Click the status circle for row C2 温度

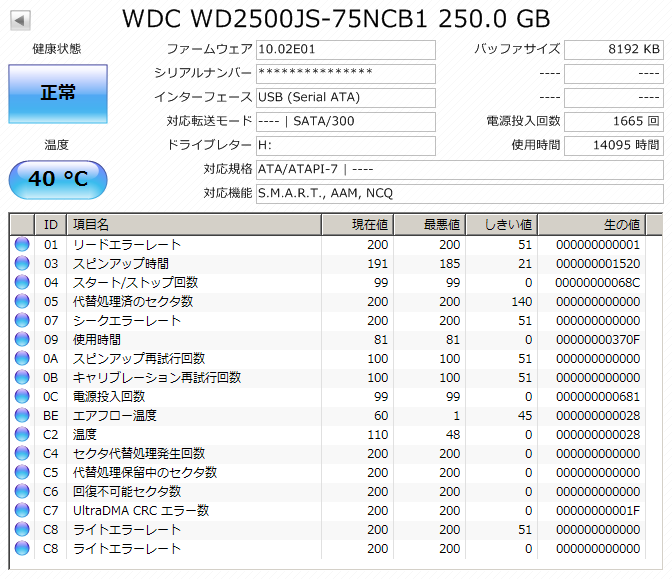pos(22,434)
